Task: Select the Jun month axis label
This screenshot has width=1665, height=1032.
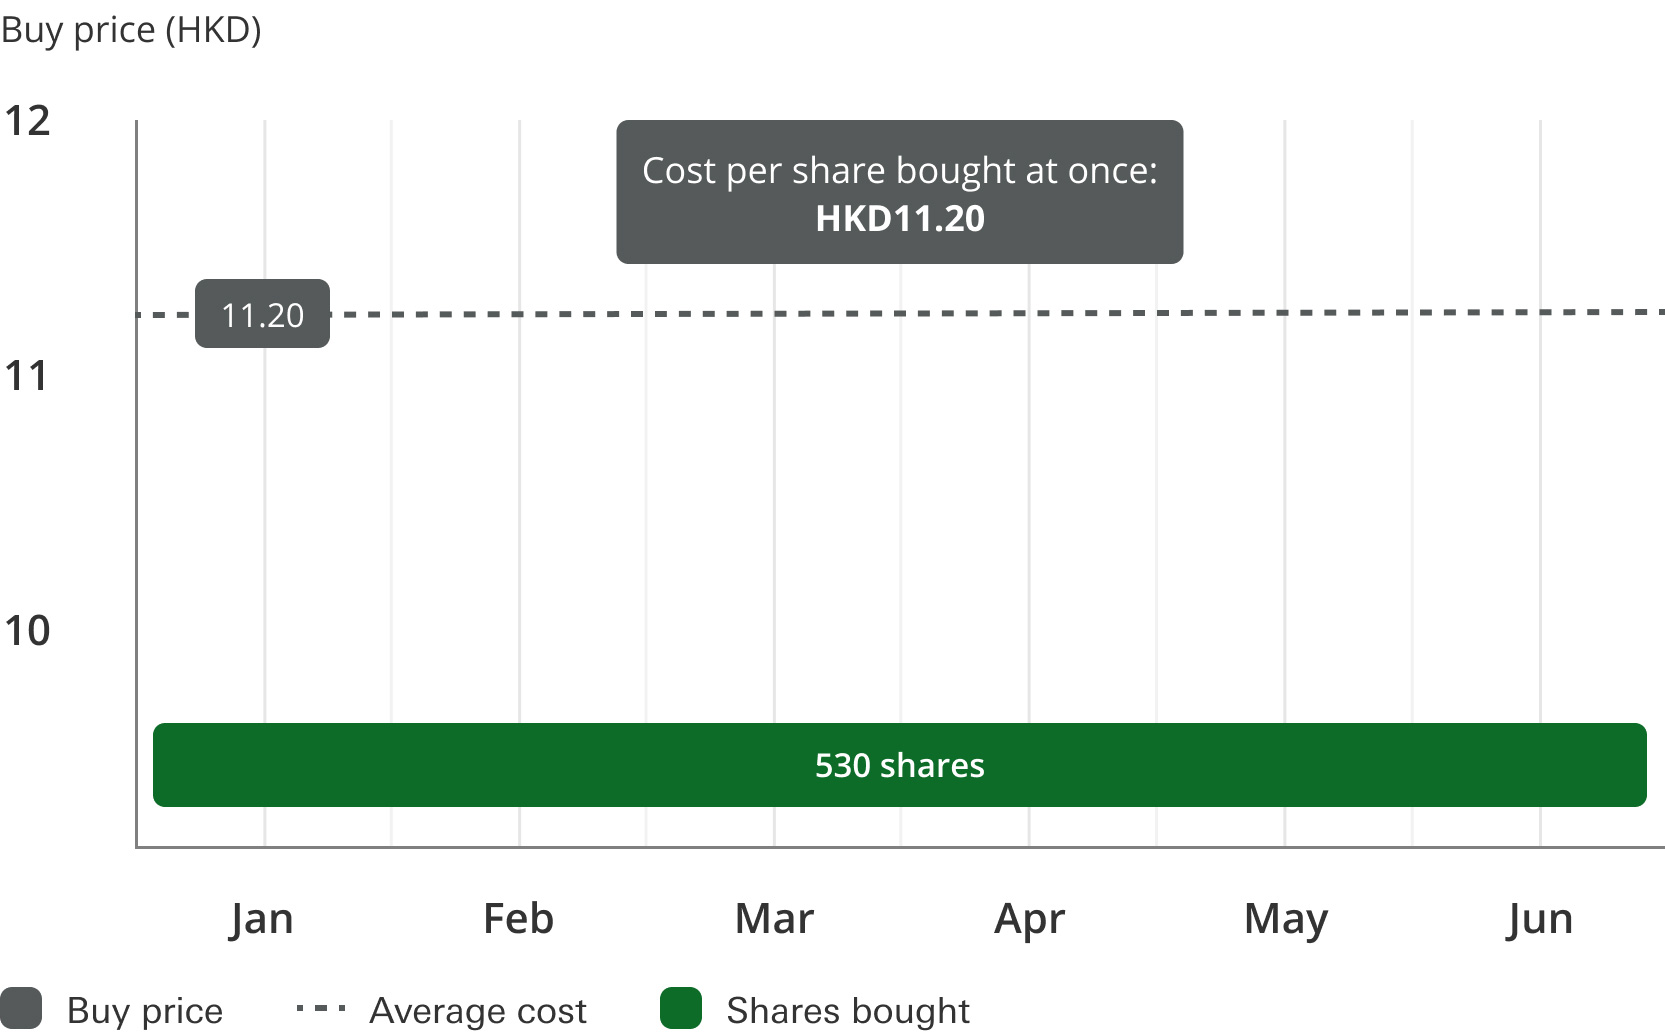Action: [1540, 918]
